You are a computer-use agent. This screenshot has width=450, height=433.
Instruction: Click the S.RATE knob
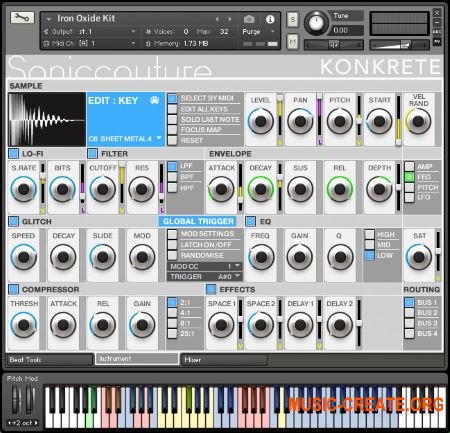(24, 189)
